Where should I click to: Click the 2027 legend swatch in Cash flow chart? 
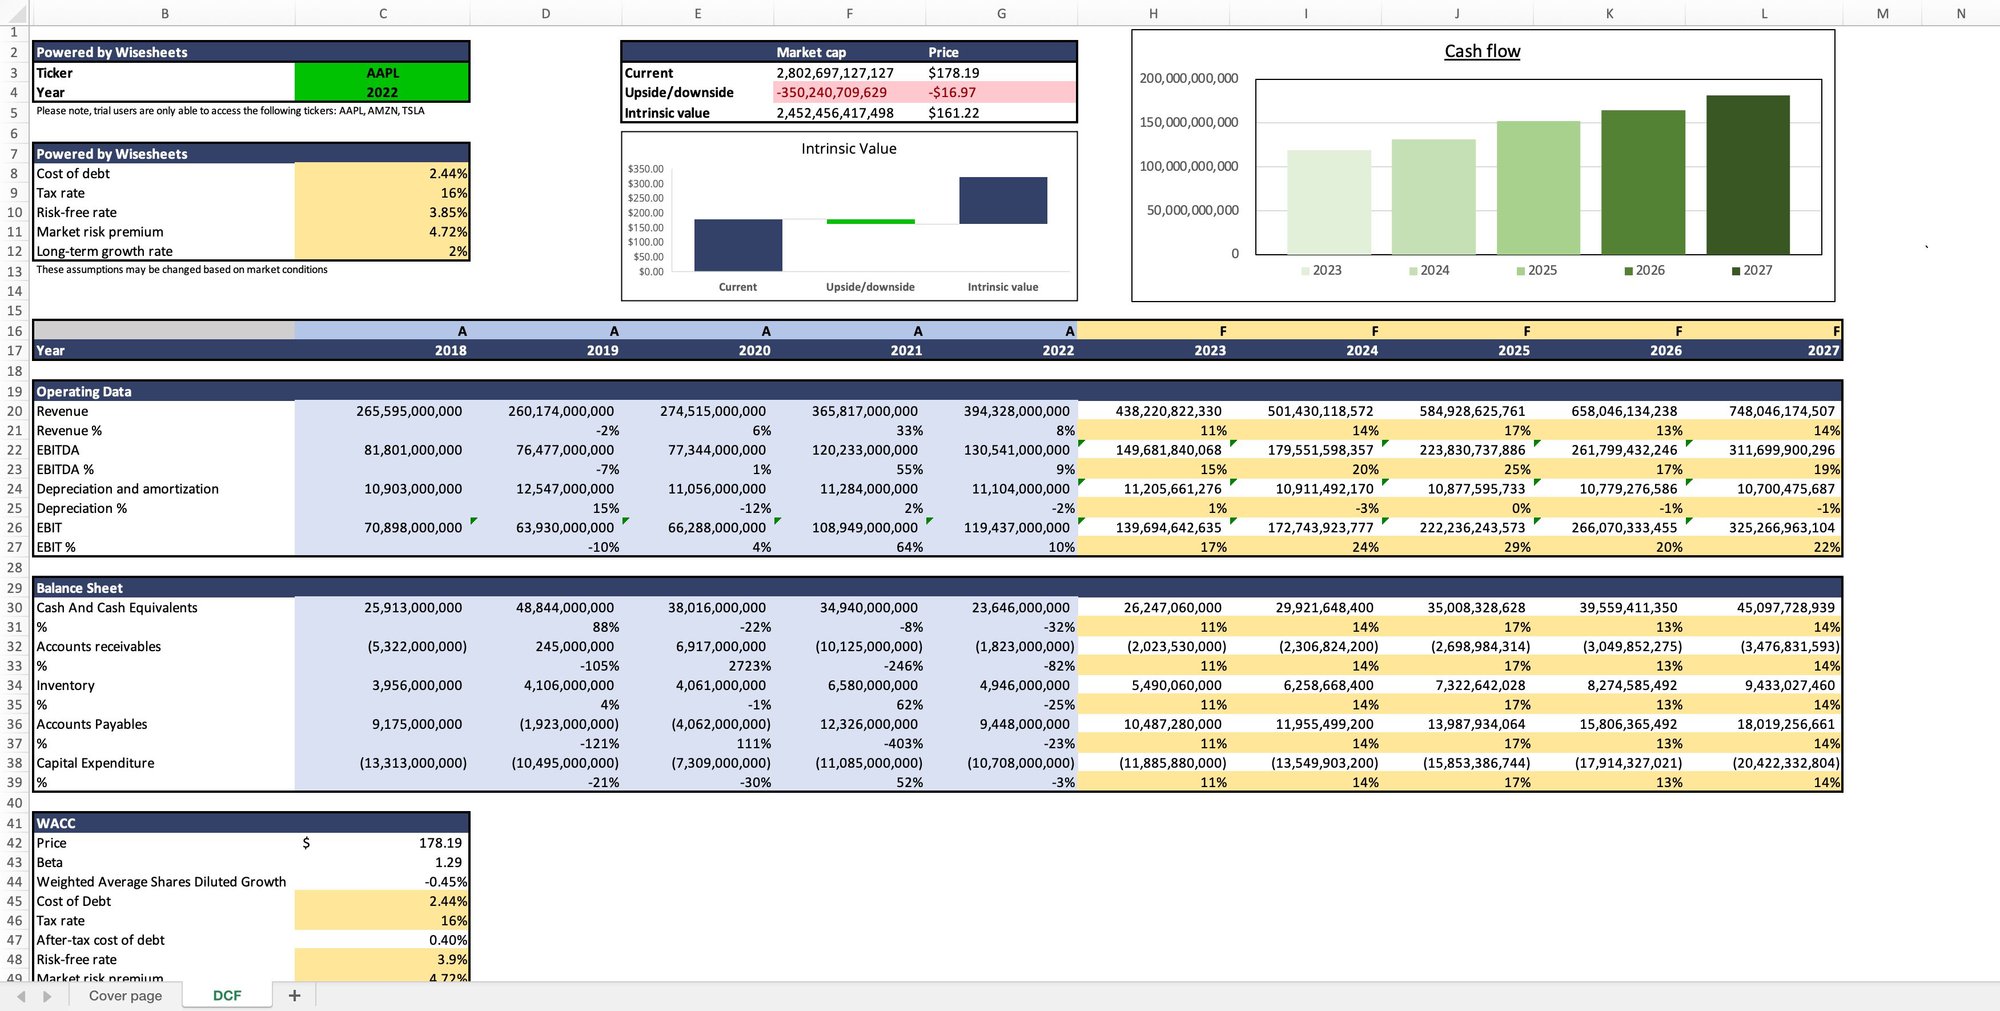coord(1735,270)
